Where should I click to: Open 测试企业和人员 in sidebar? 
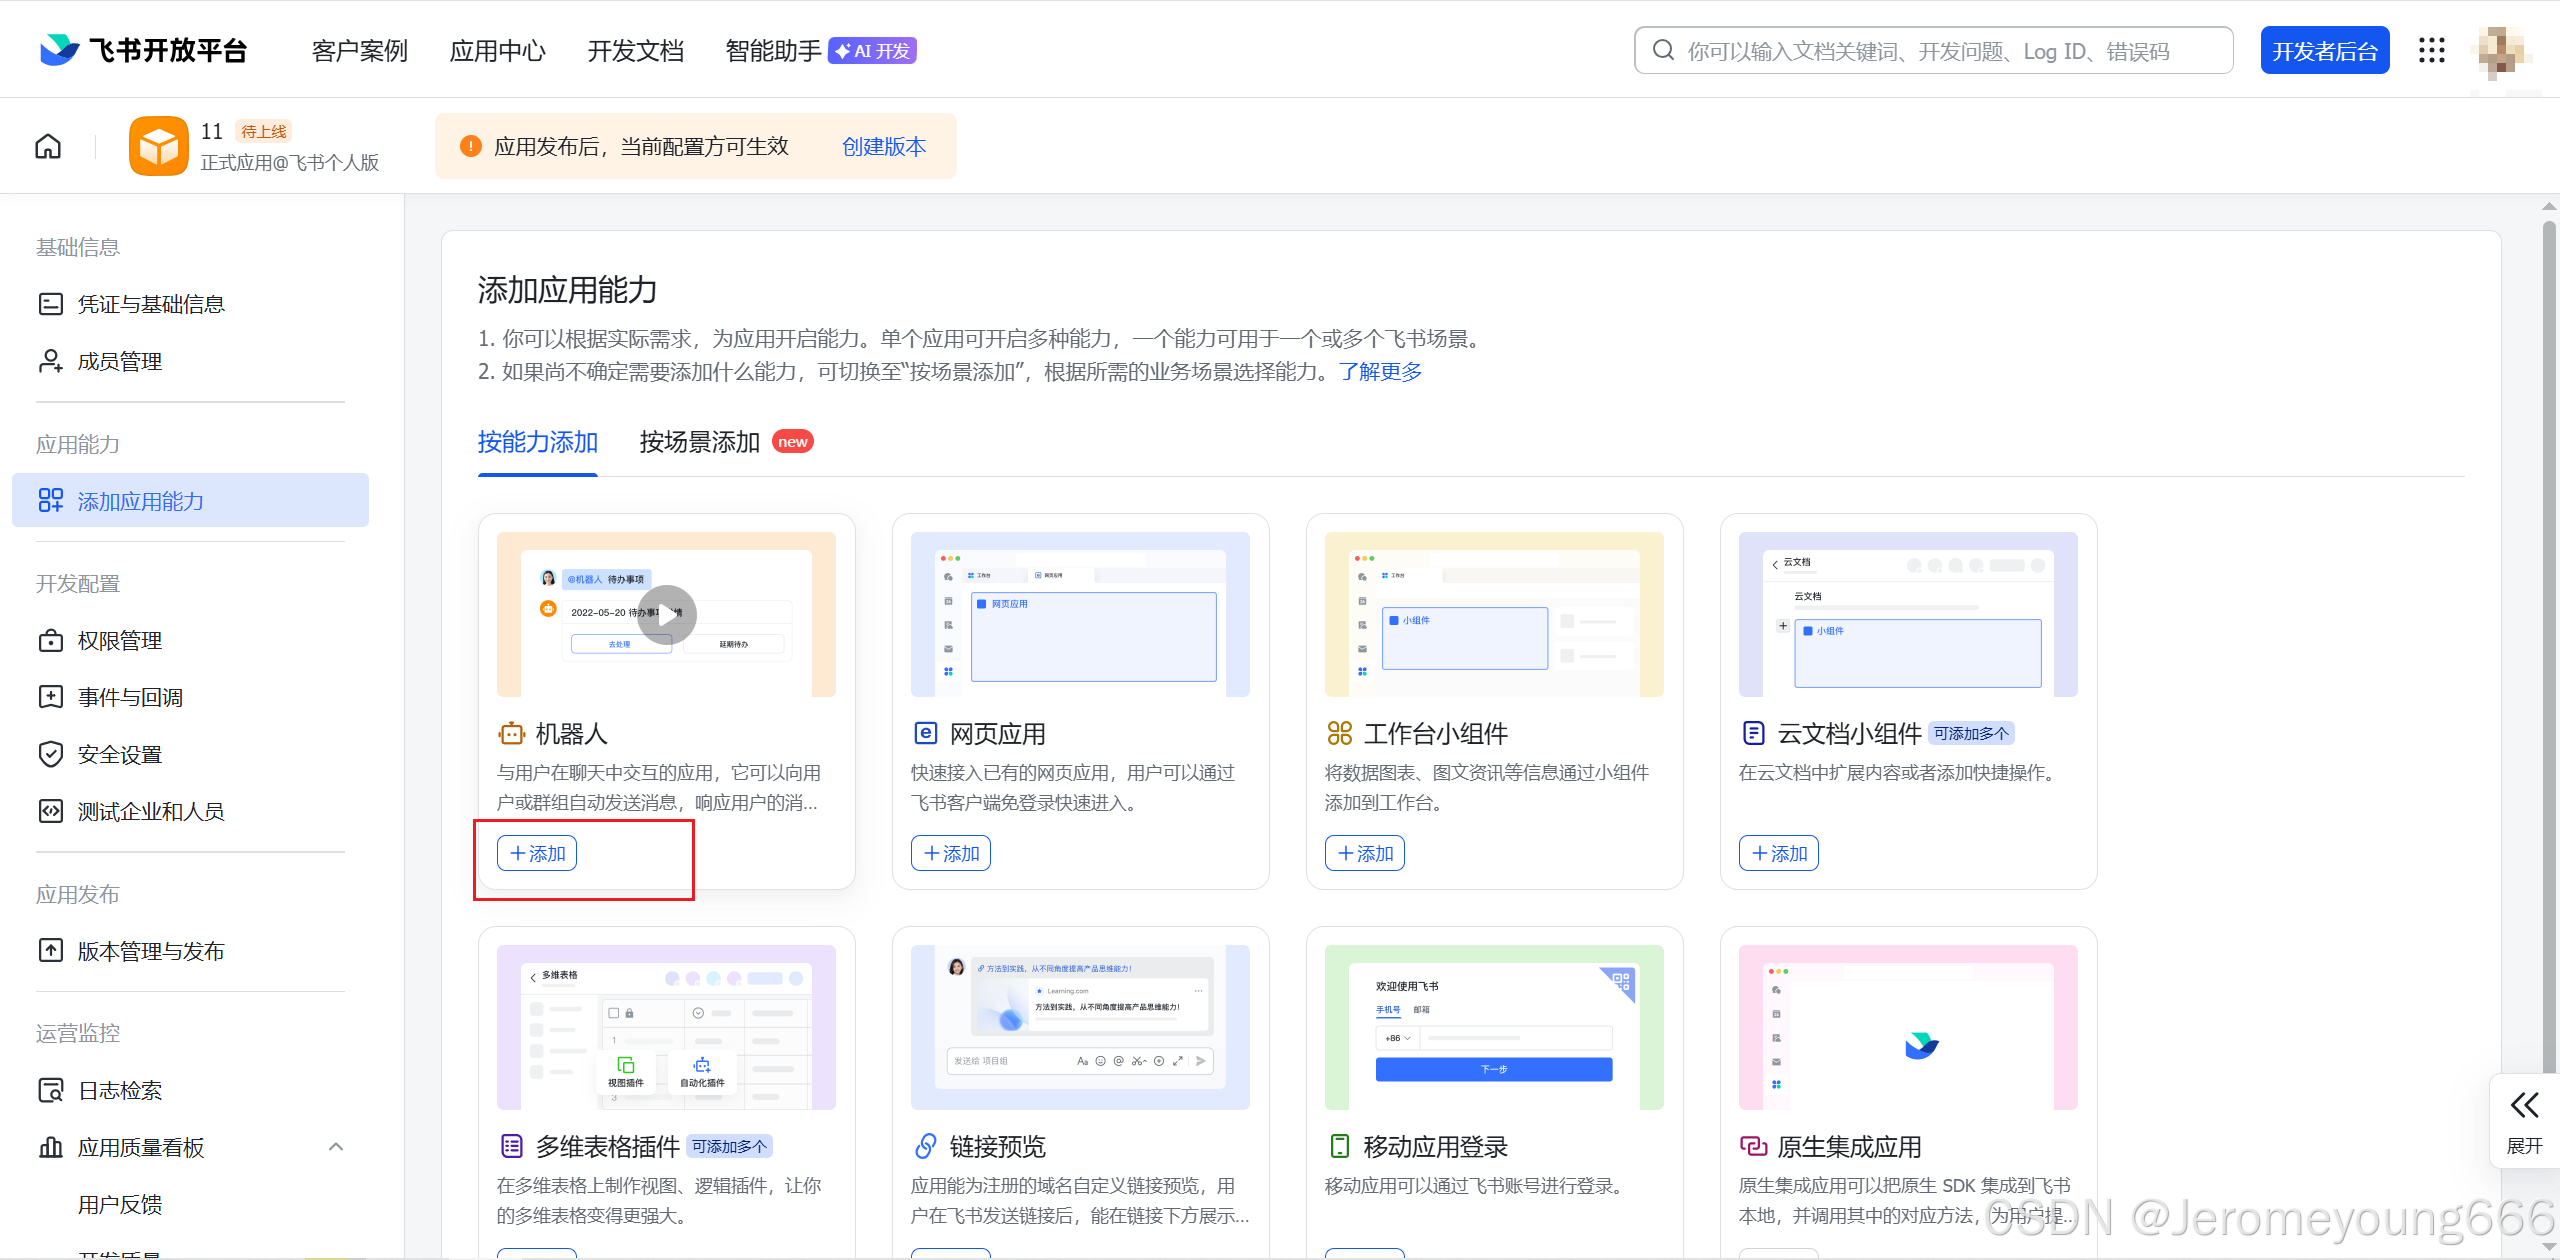(x=150, y=811)
